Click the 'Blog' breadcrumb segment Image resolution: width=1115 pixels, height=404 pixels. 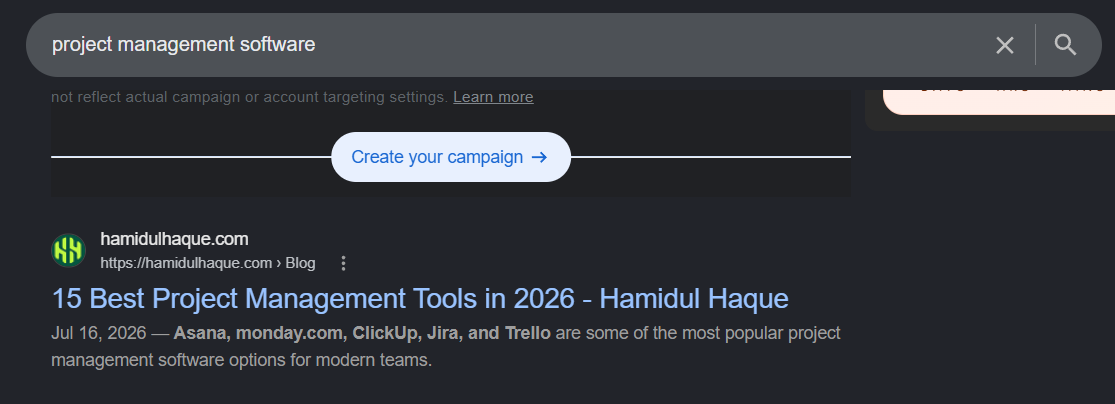click(300, 263)
